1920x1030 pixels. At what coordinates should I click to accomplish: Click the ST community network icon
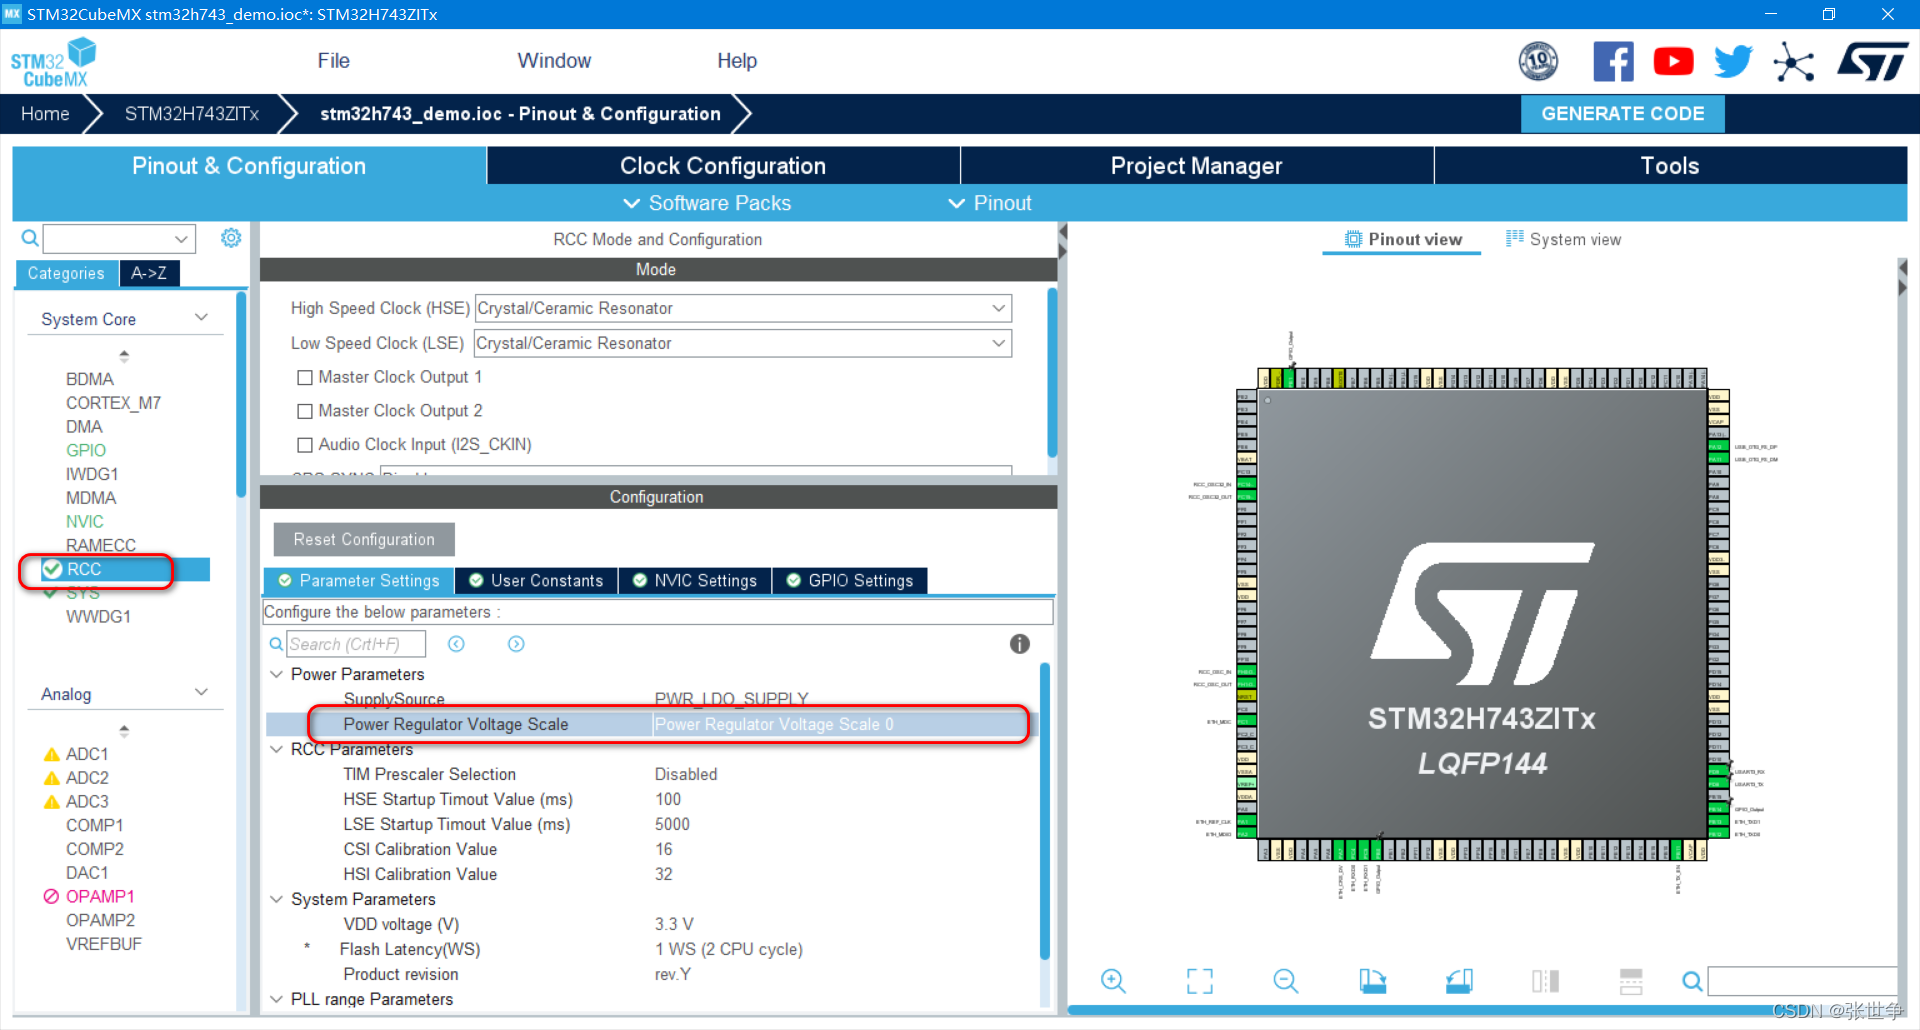[x=1793, y=62]
